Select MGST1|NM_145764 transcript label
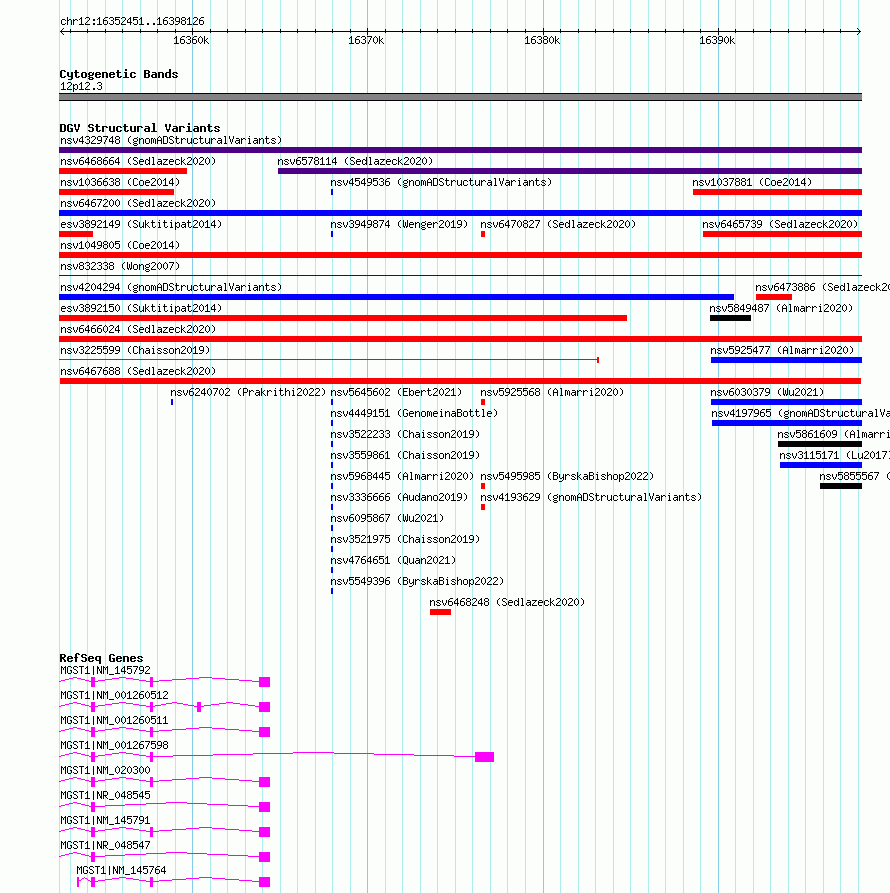Image resolution: width=890 pixels, height=893 pixels. 121,871
